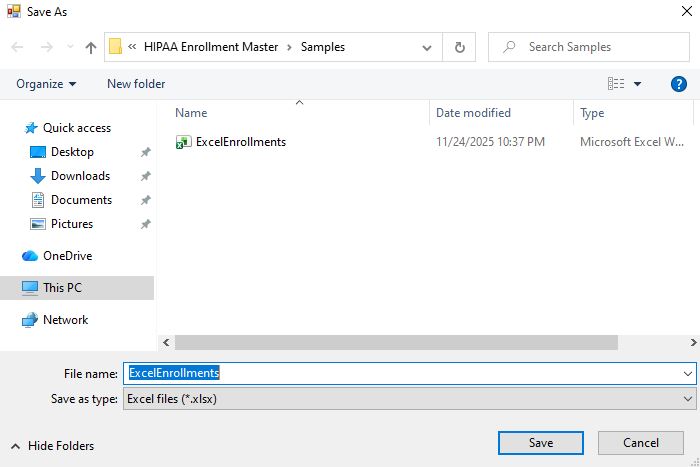
Task: Show hidden path with double chevron
Action: pos(132,46)
